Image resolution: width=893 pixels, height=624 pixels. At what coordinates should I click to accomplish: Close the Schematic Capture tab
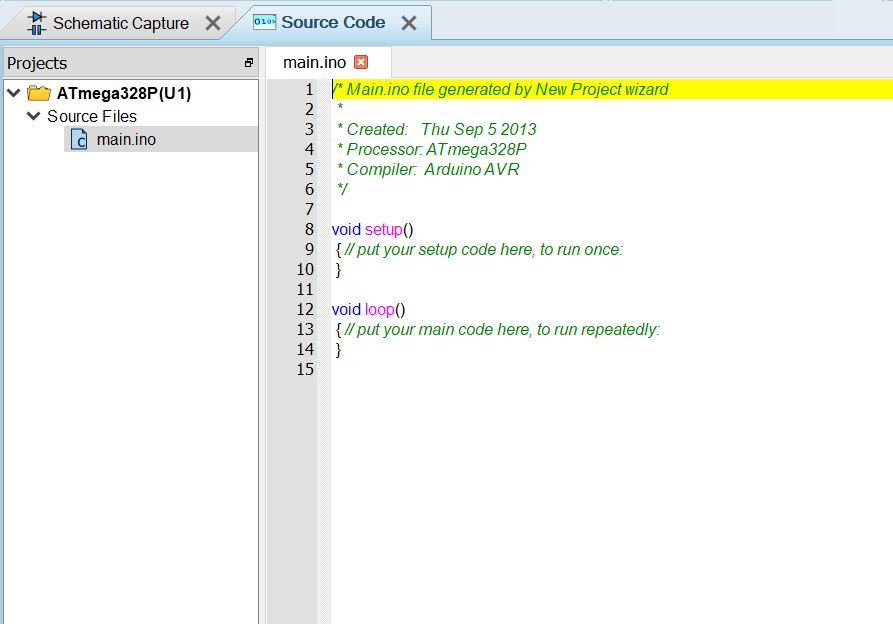click(x=212, y=23)
